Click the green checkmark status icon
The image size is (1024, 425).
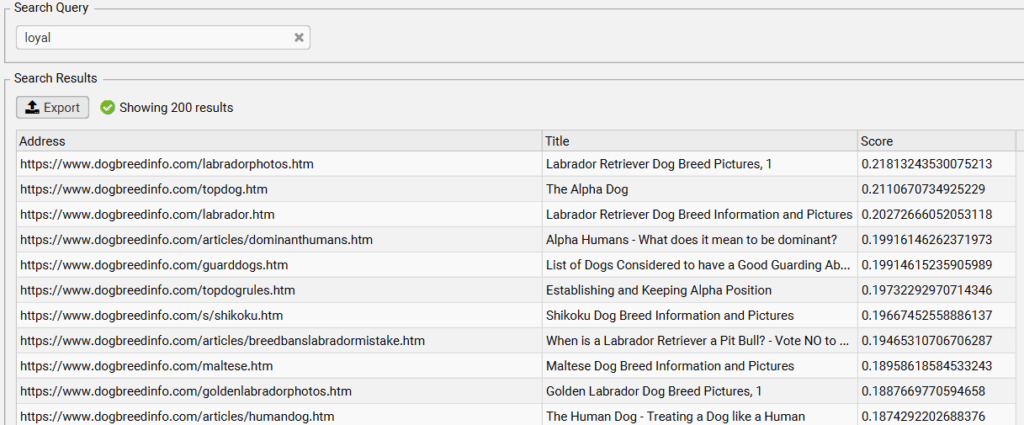(x=108, y=108)
